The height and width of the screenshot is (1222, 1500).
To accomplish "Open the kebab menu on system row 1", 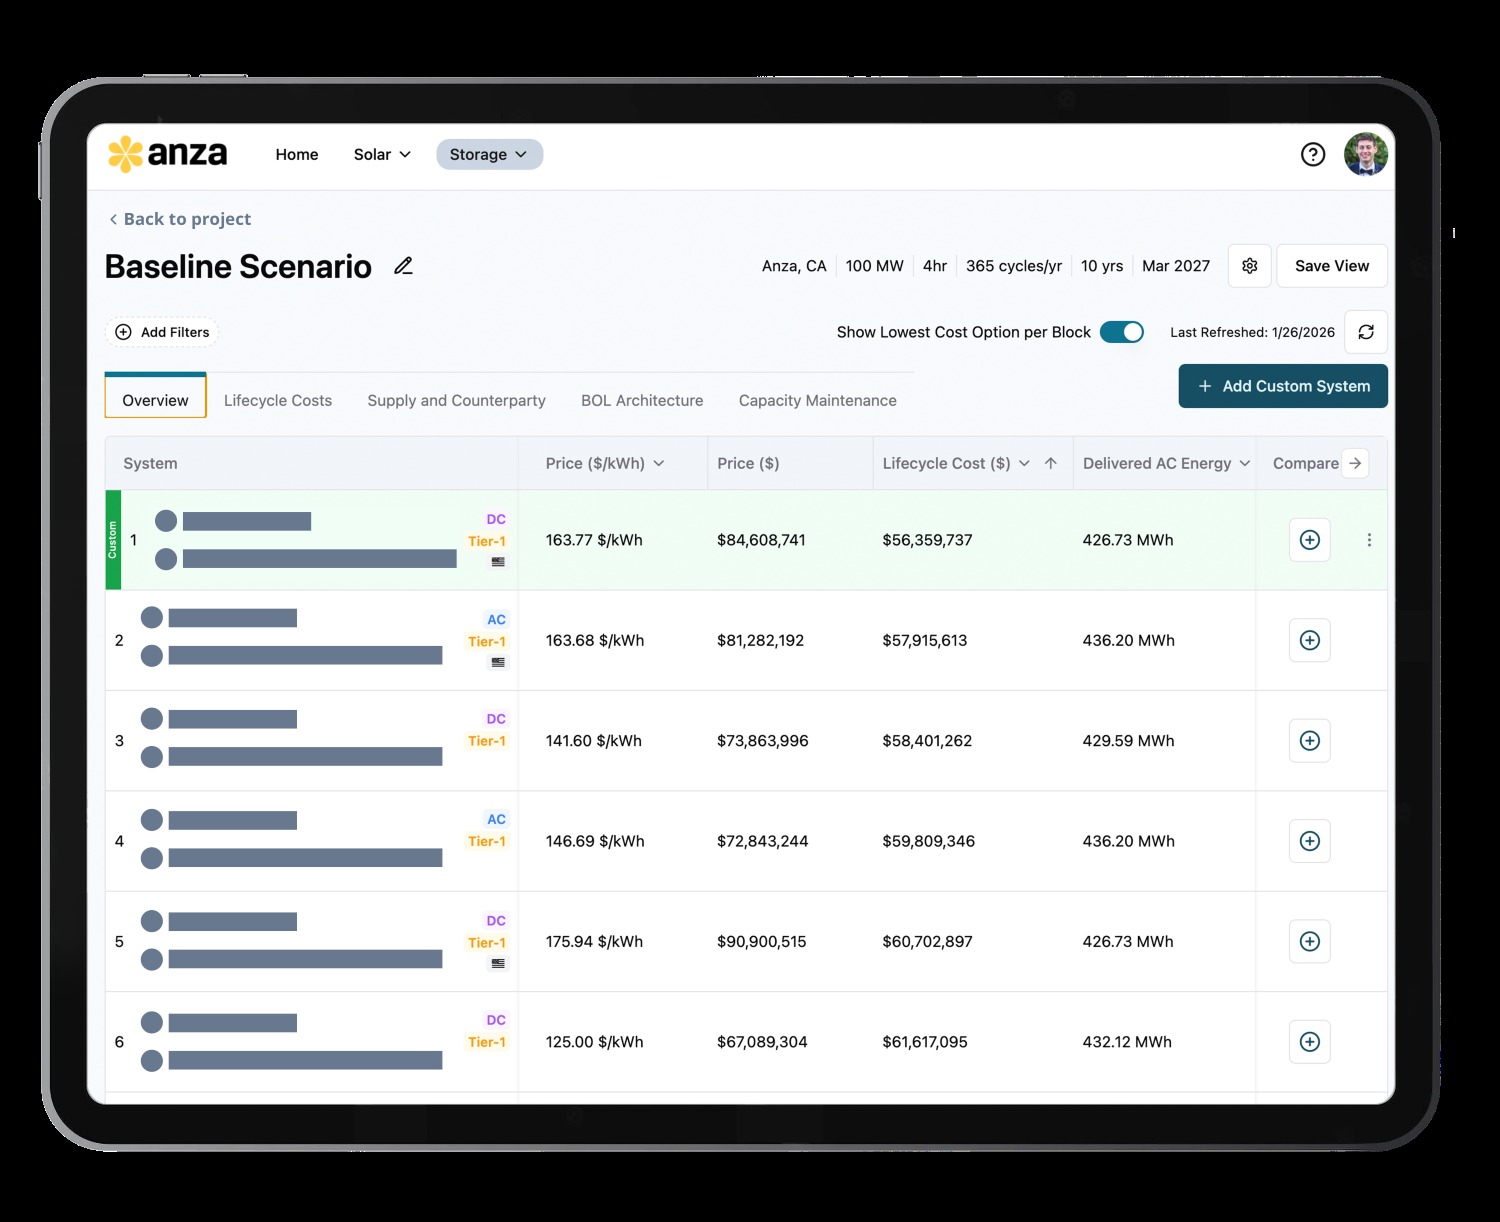I will pos(1369,540).
